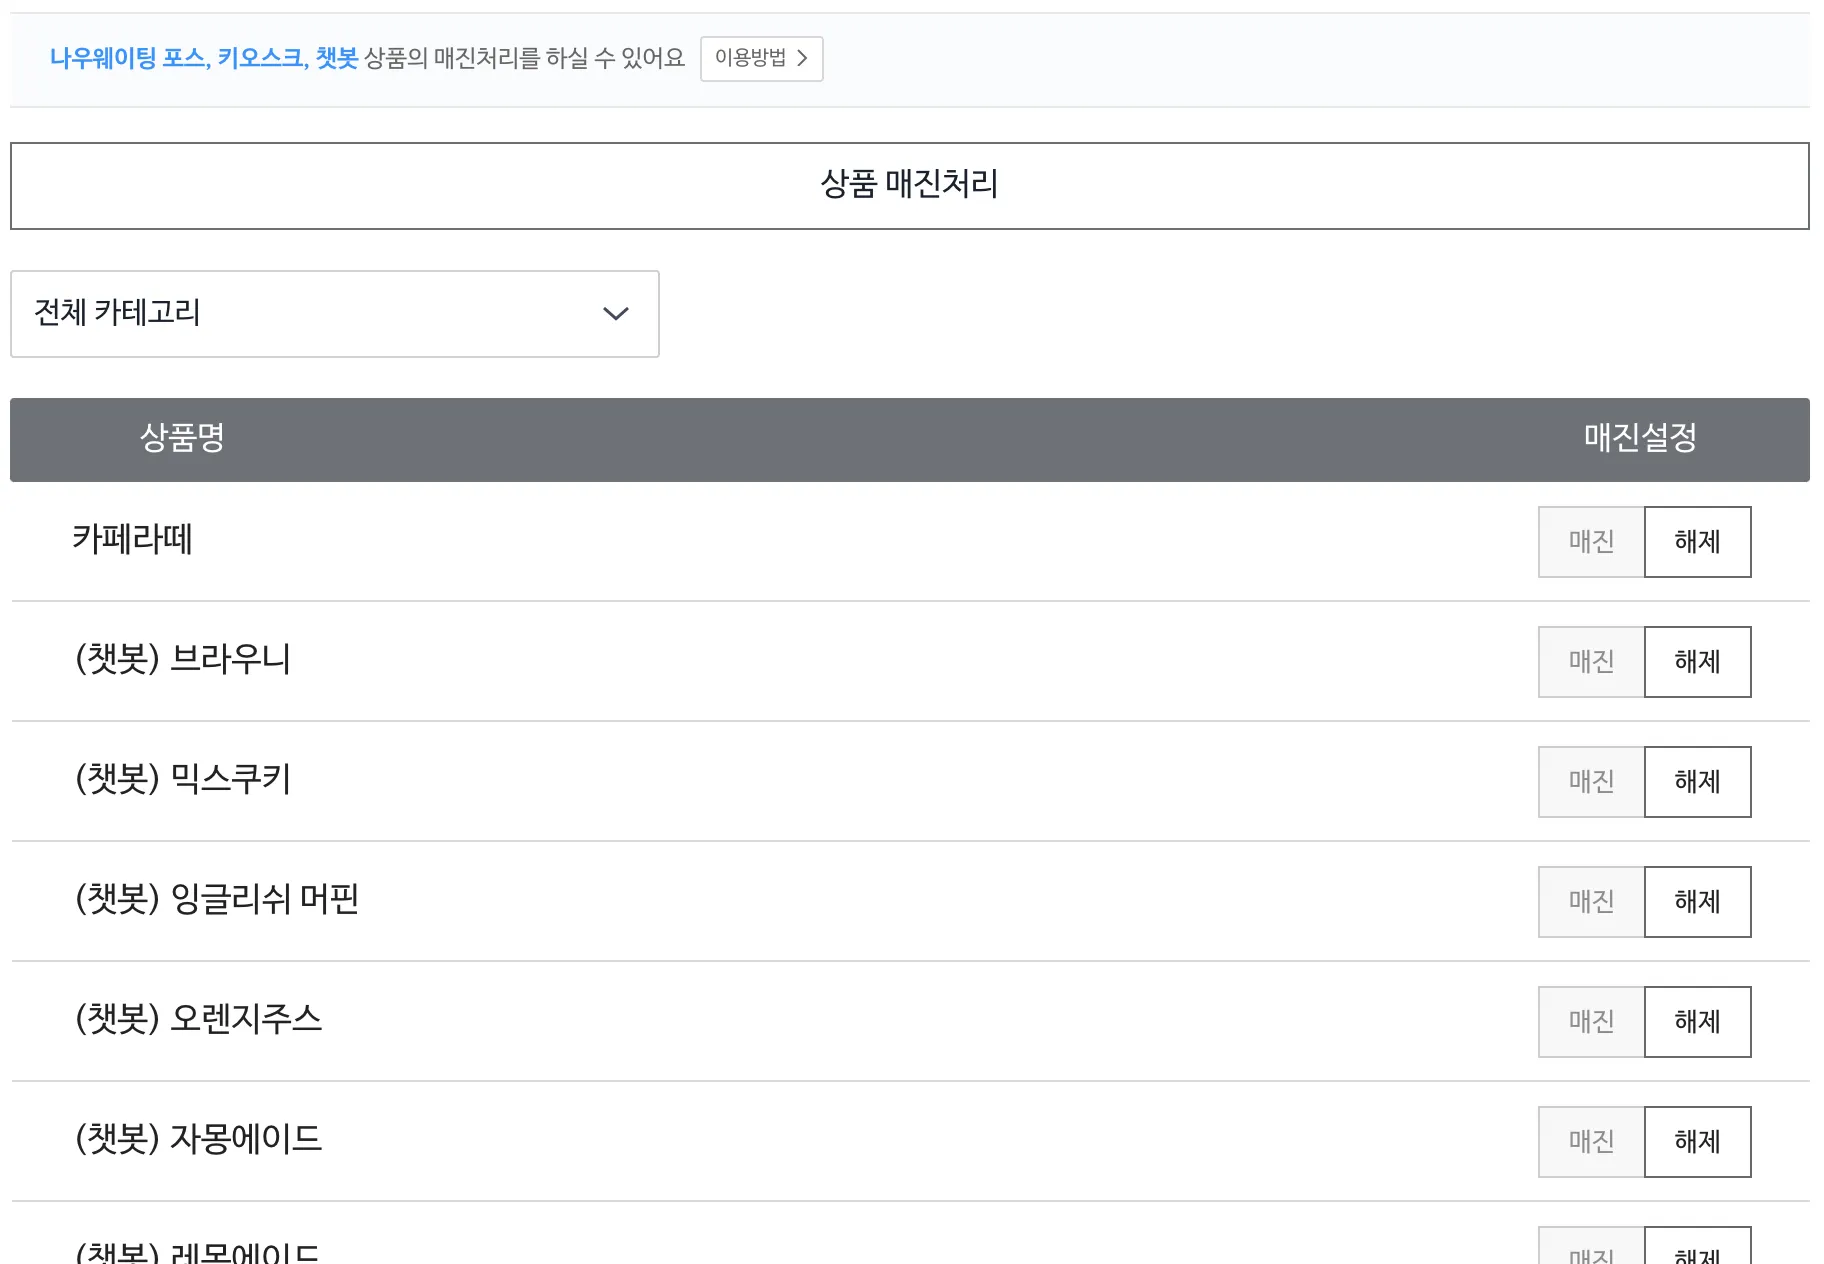Screen dimensions: 1824x1264
Task: Click the chevron arrow in 이용방법 button
Action: click(x=802, y=59)
